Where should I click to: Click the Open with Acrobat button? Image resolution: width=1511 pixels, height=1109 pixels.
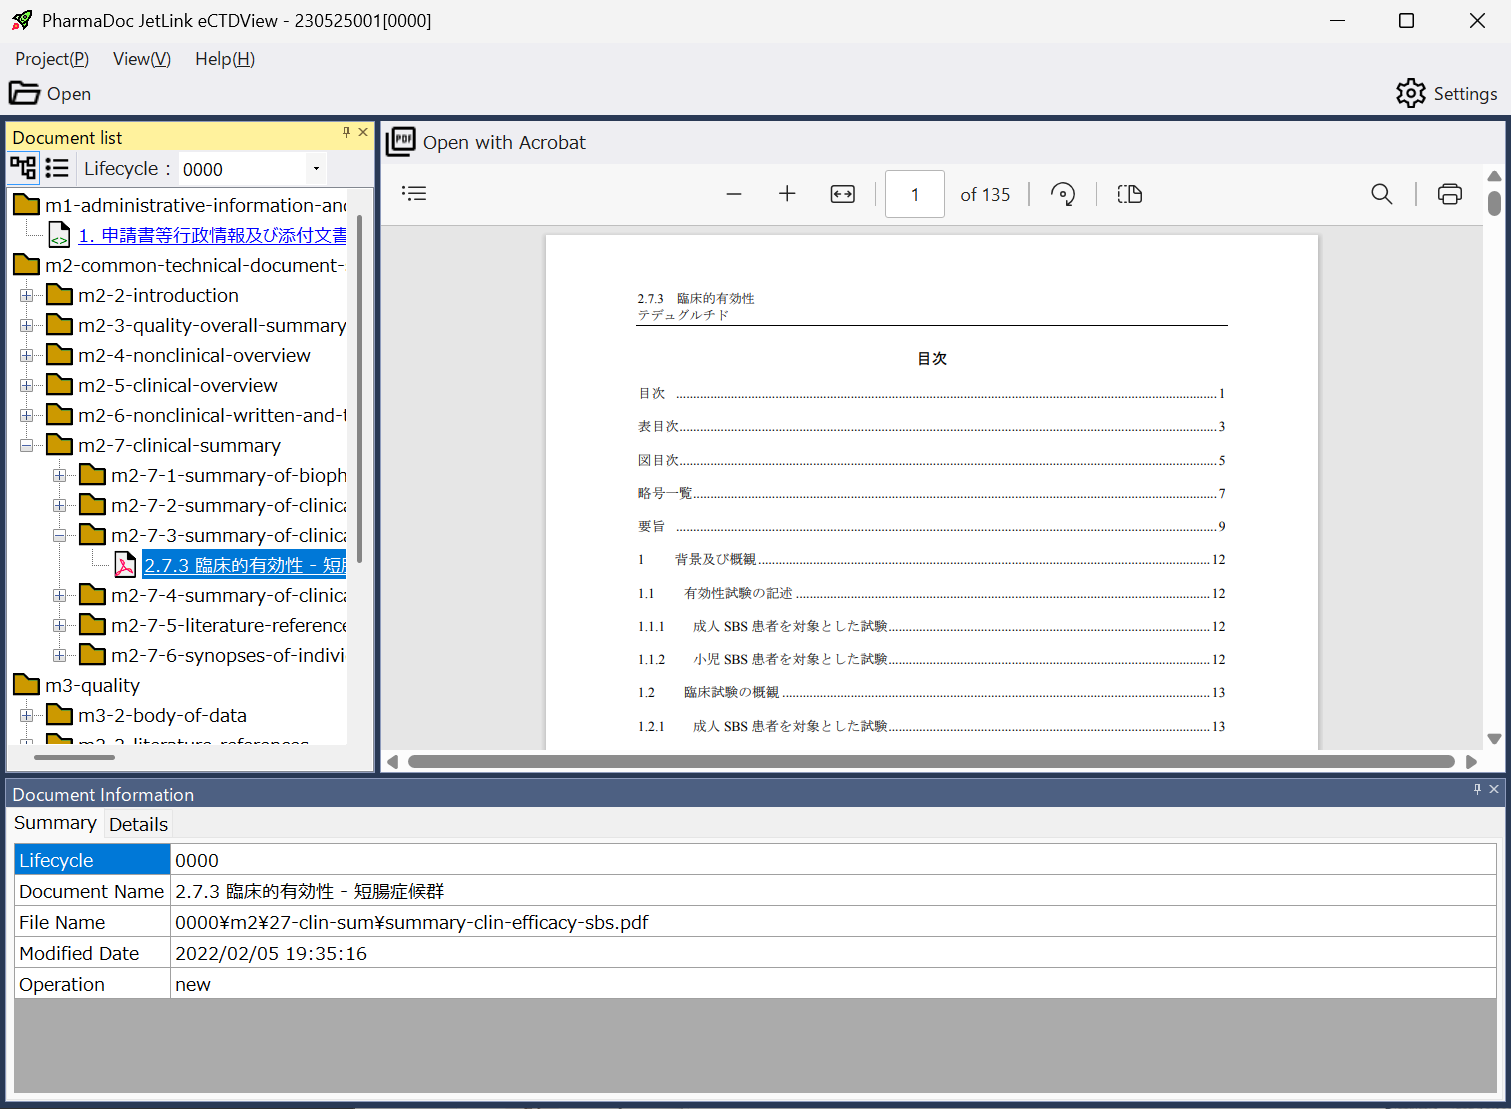pyautogui.click(x=487, y=142)
